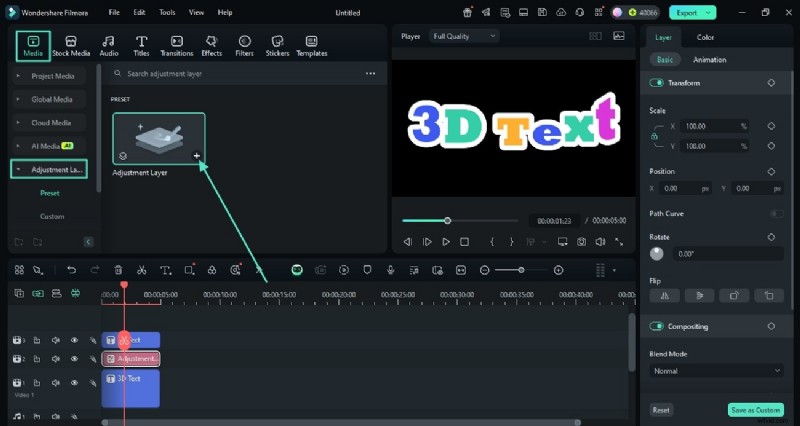The height and width of the screenshot is (426, 800).
Task: Toggle the Transform switch off
Action: pos(657,83)
